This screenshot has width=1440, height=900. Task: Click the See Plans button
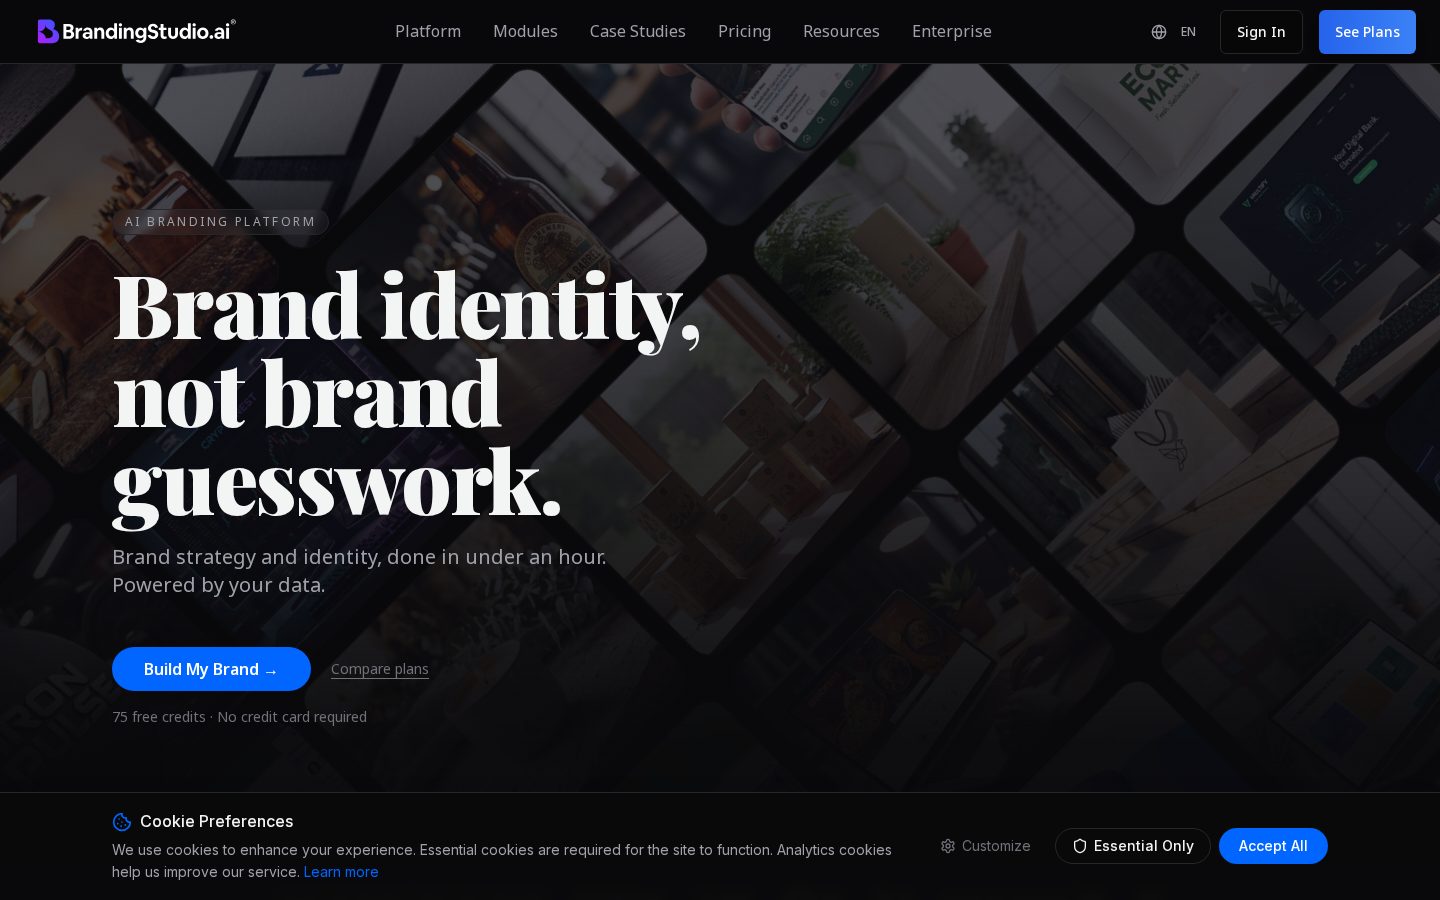(x=1367, y=32)
